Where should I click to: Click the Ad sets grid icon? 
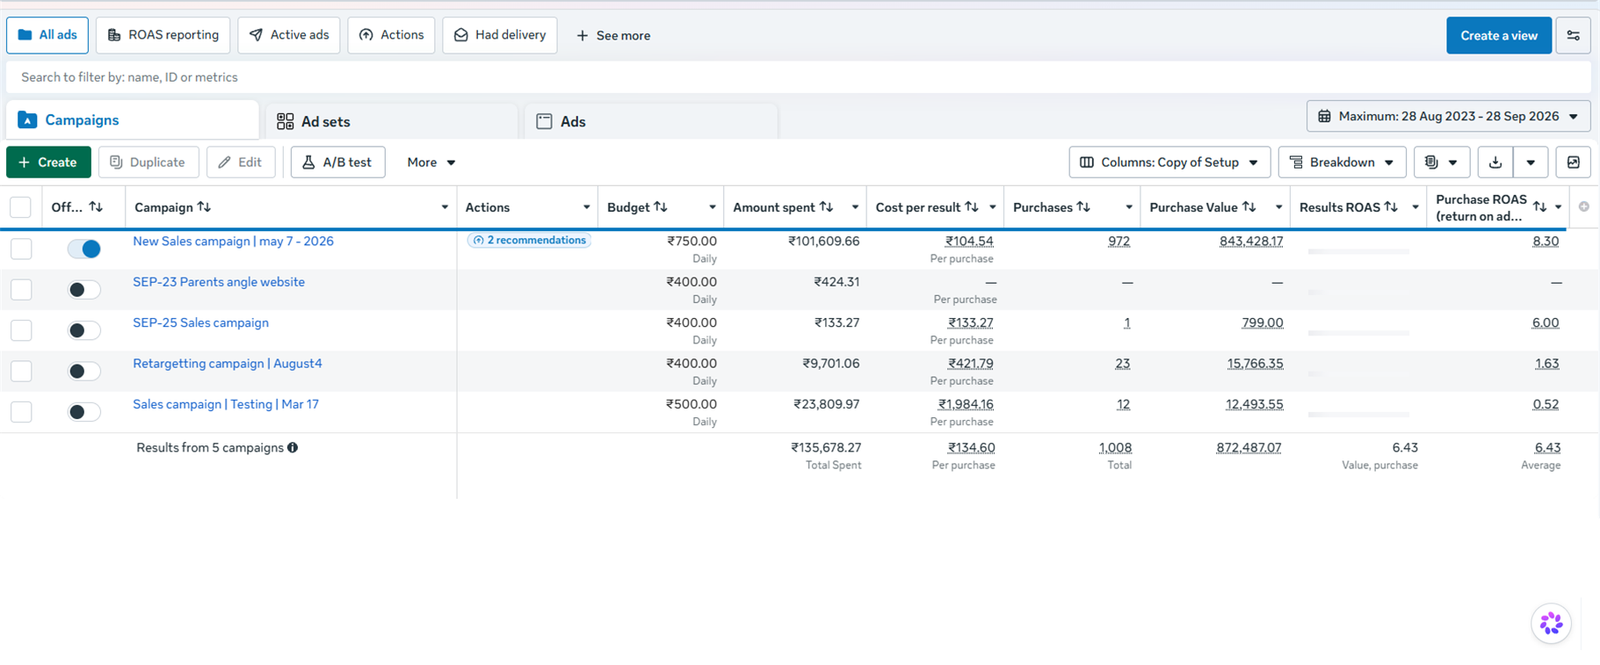[285, 121]
